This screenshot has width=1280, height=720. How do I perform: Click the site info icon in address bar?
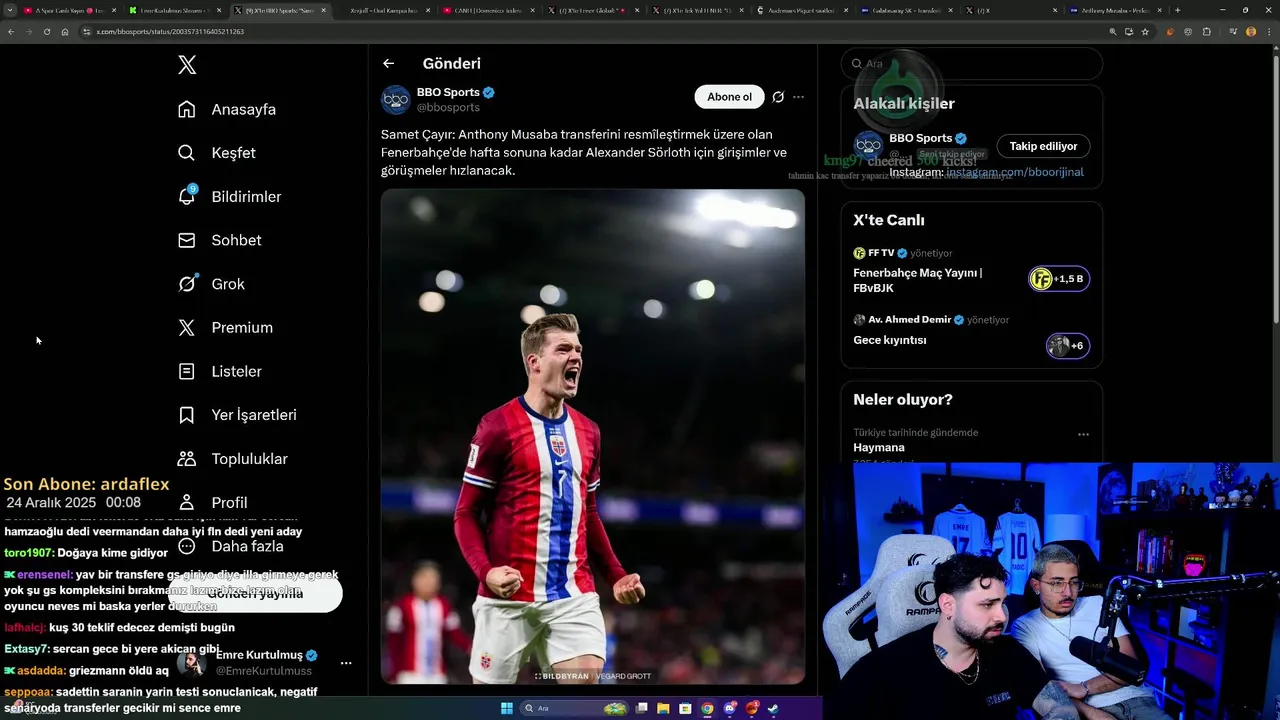point(87,31)
